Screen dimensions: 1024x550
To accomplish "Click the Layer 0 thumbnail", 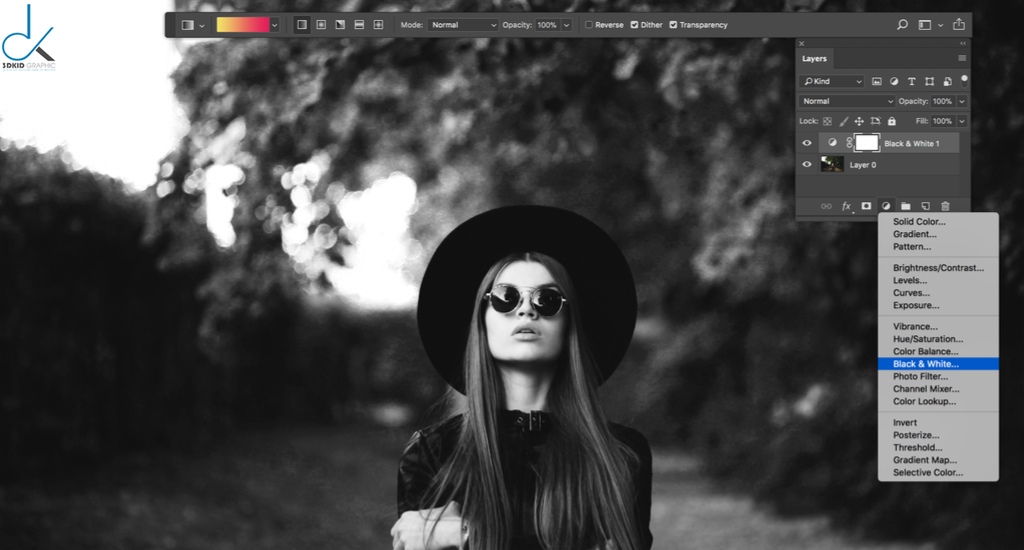I will pyautogui.click(x=832, y=164).
